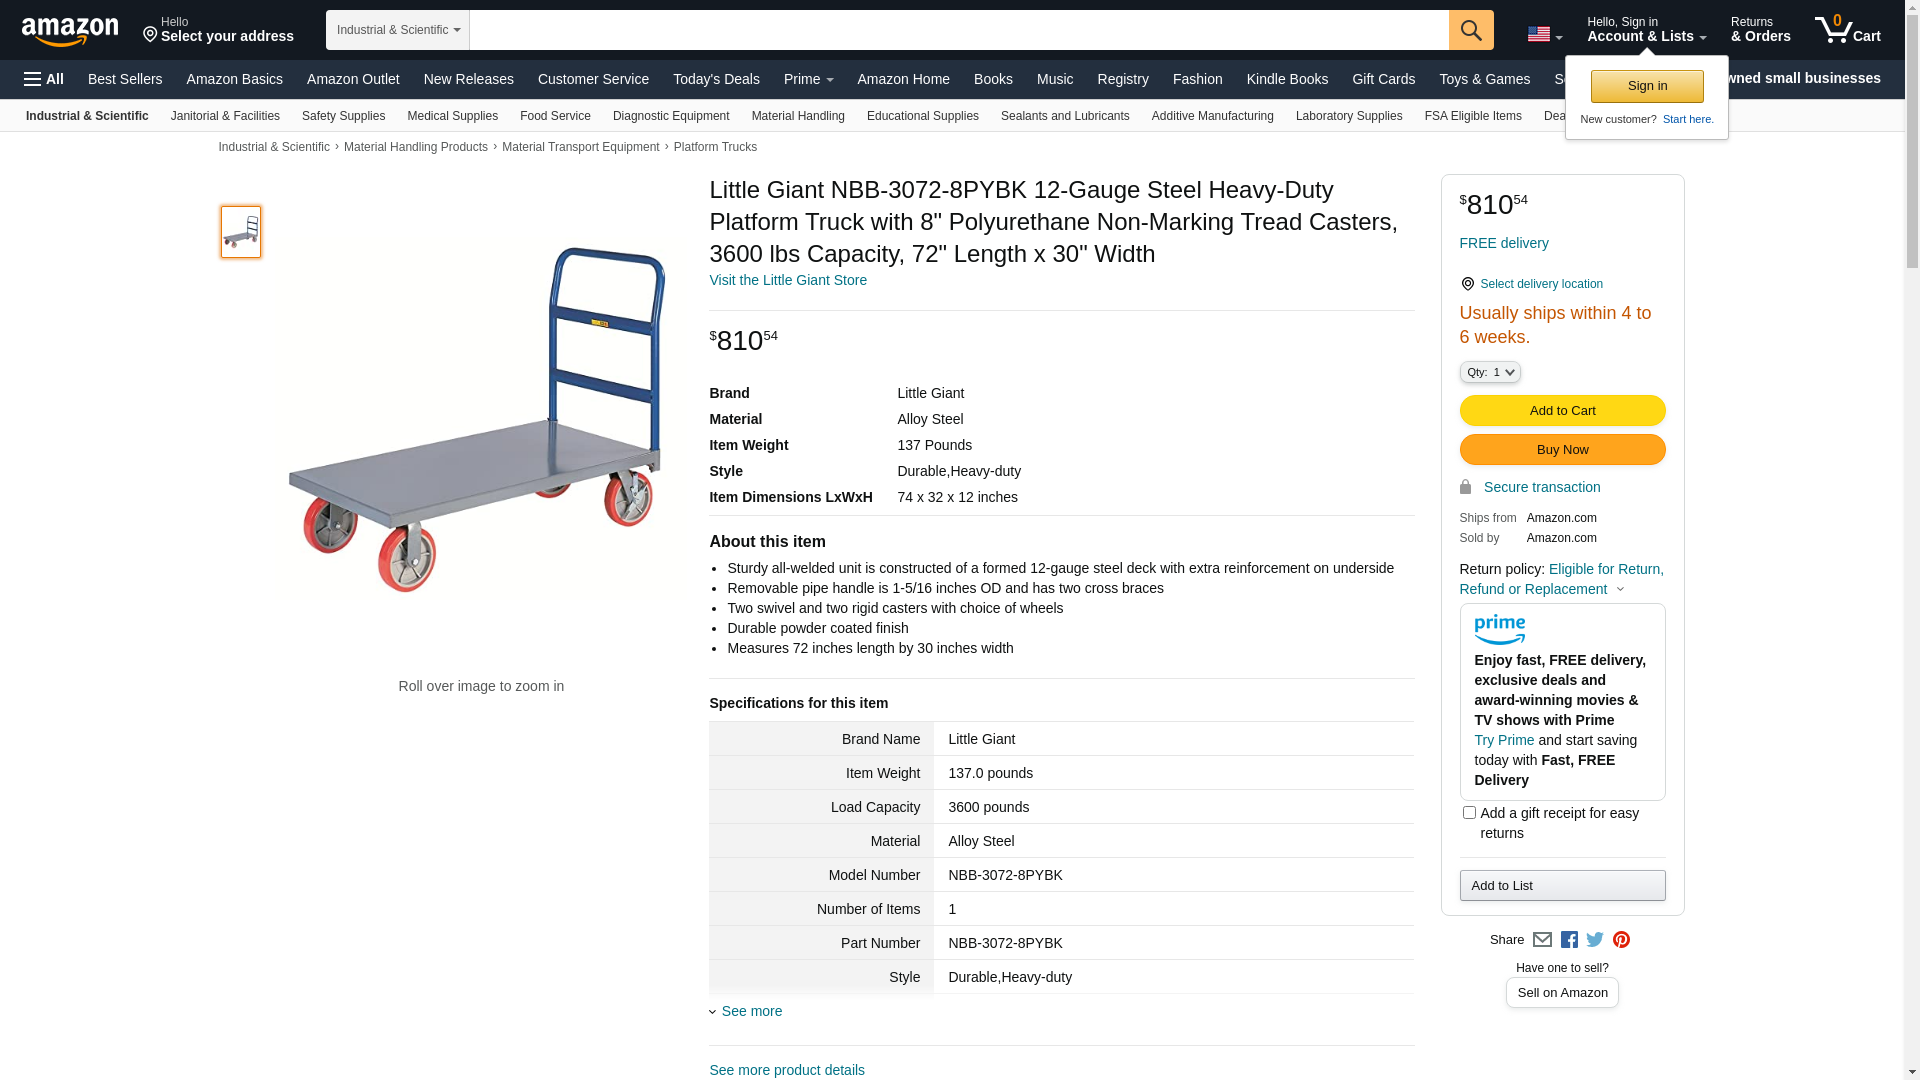This screenshot has width=1920, height=1080.
Task: Share product on Twitter
Action: [x=1595, y=940]
